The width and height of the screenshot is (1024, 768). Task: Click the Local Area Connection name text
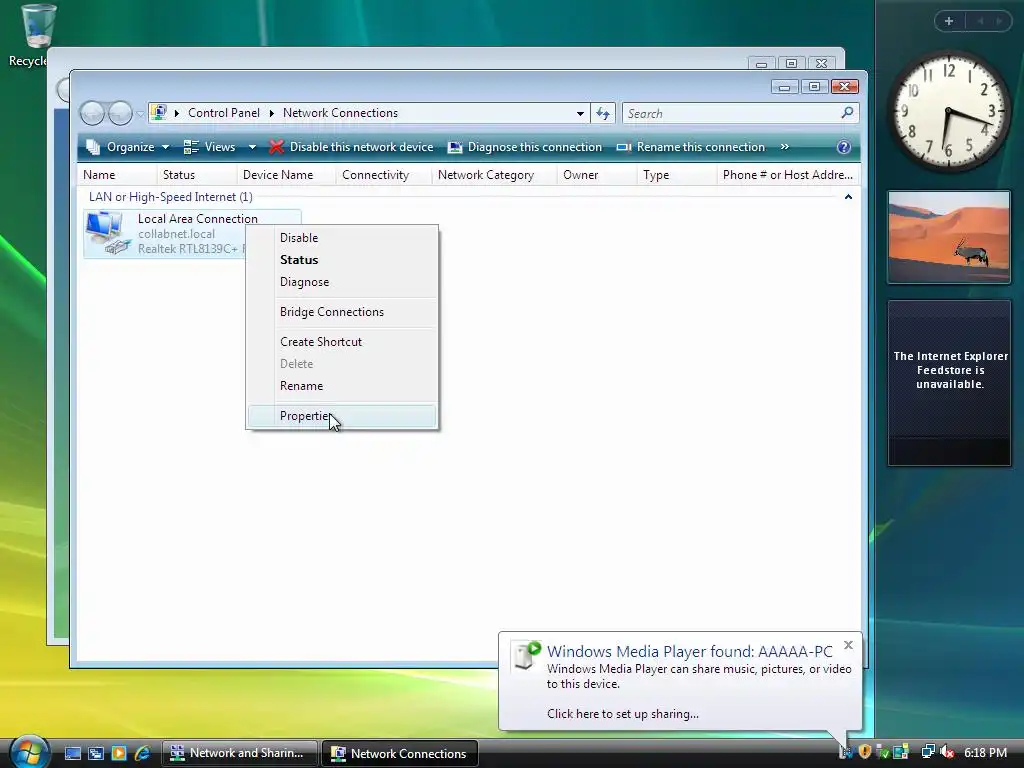[197, 219]
